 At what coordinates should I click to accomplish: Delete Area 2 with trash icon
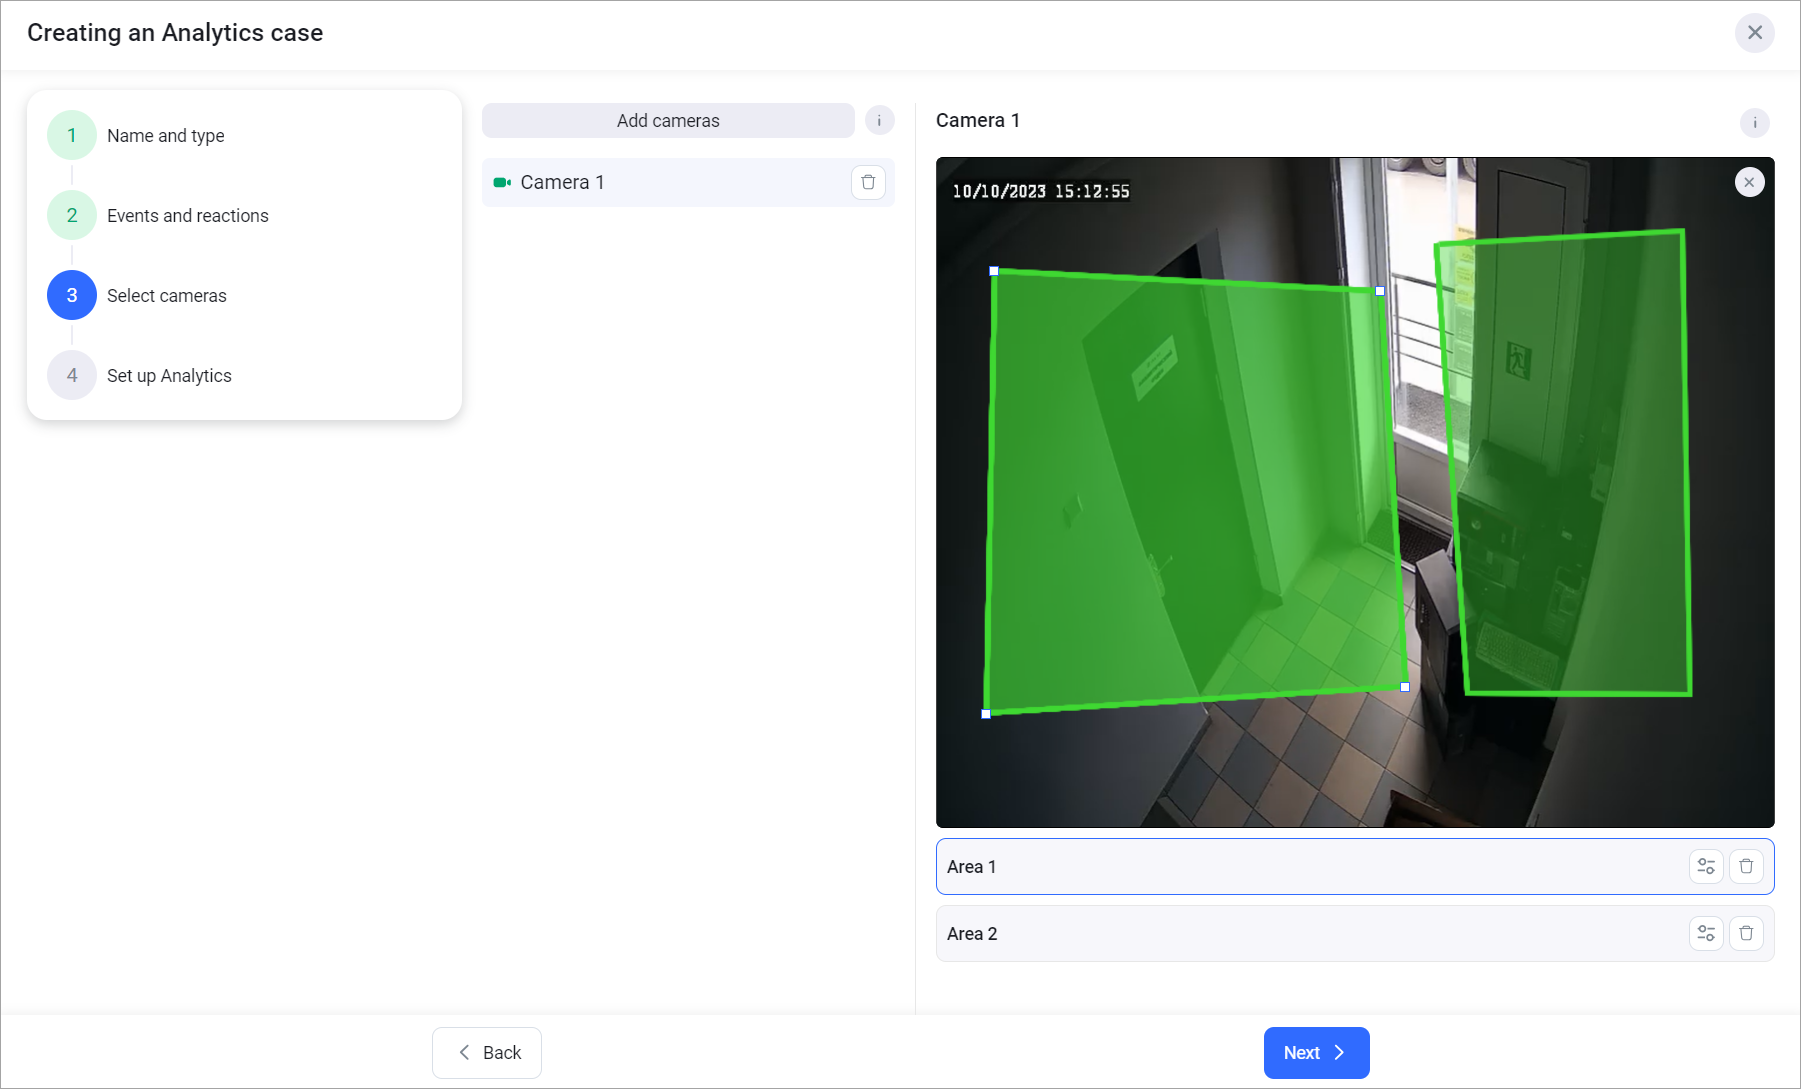tap(1745, 934)
